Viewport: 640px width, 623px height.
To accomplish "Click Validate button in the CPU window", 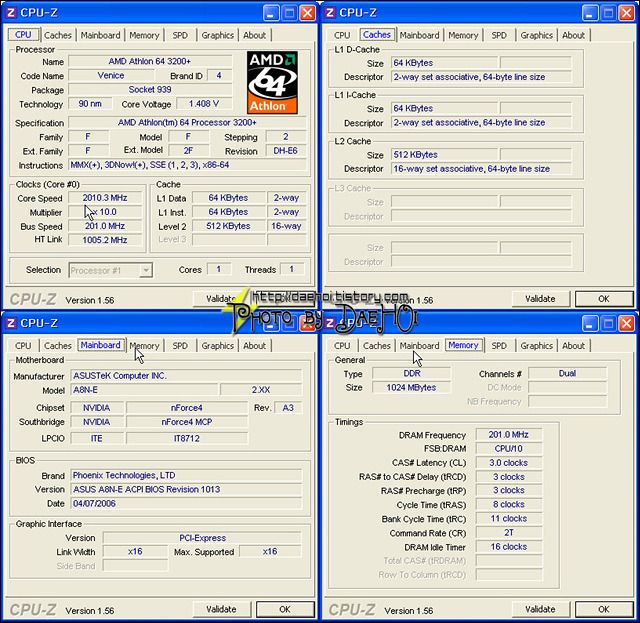I will [220, 298].
